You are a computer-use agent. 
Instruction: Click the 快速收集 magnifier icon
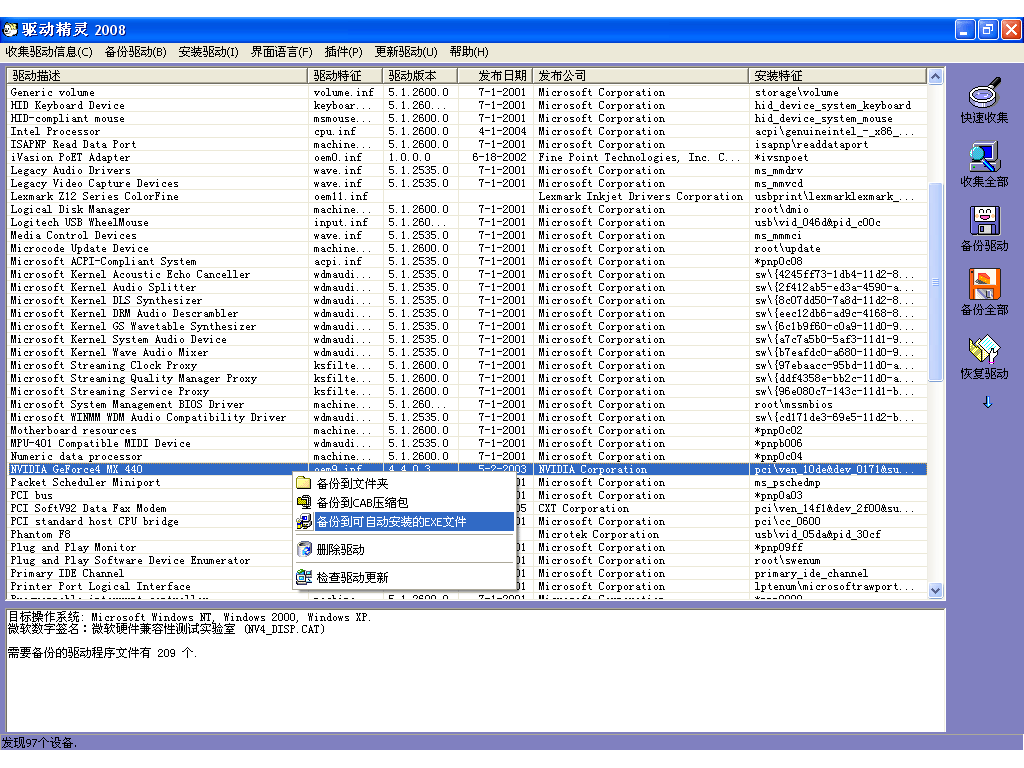(x=984, y=93)
